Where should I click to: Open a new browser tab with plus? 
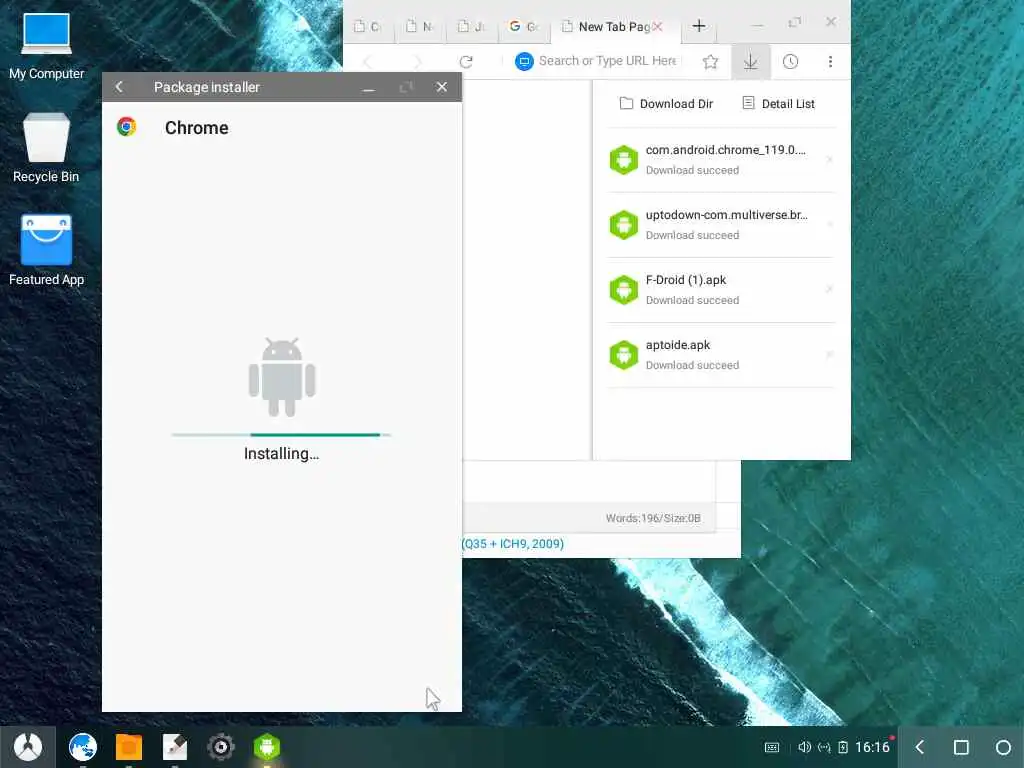coord(699,25)
